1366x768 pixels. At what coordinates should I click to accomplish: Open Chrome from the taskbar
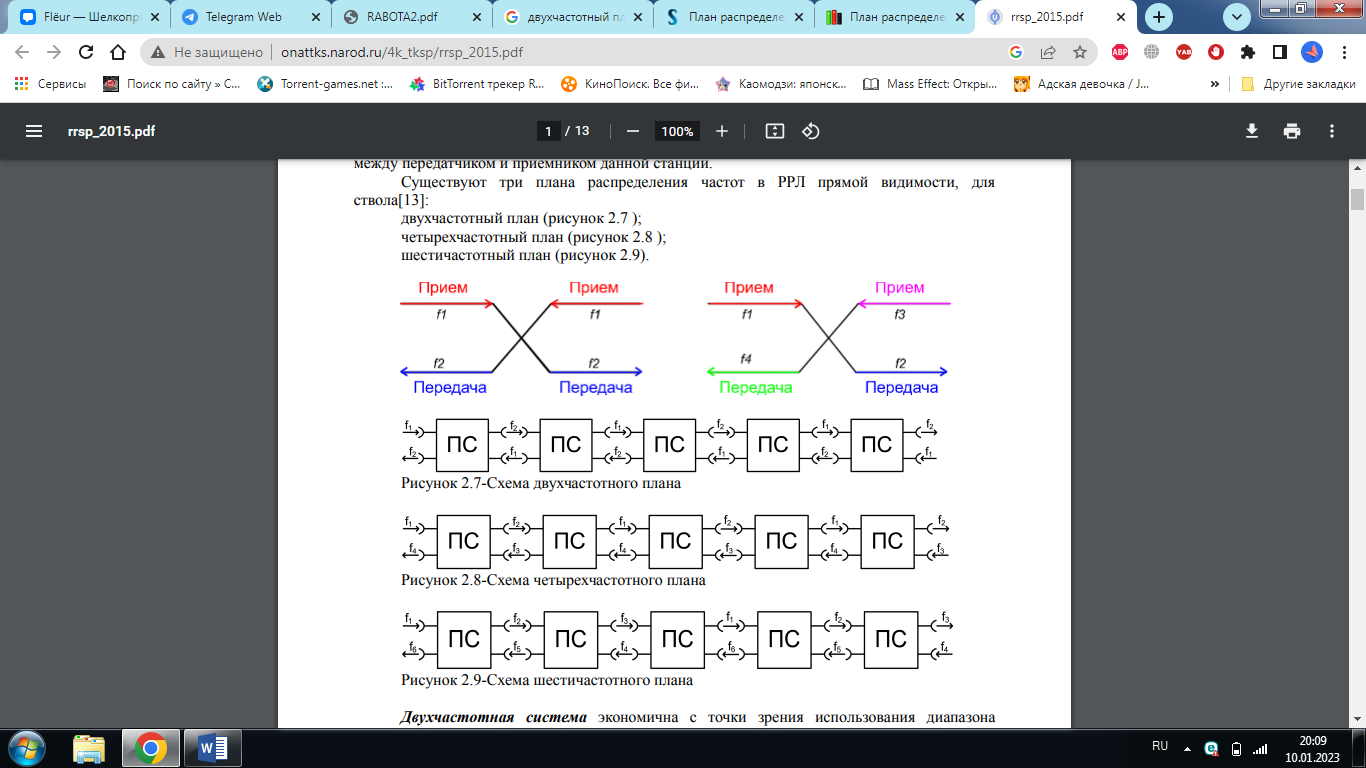[150, 747]
